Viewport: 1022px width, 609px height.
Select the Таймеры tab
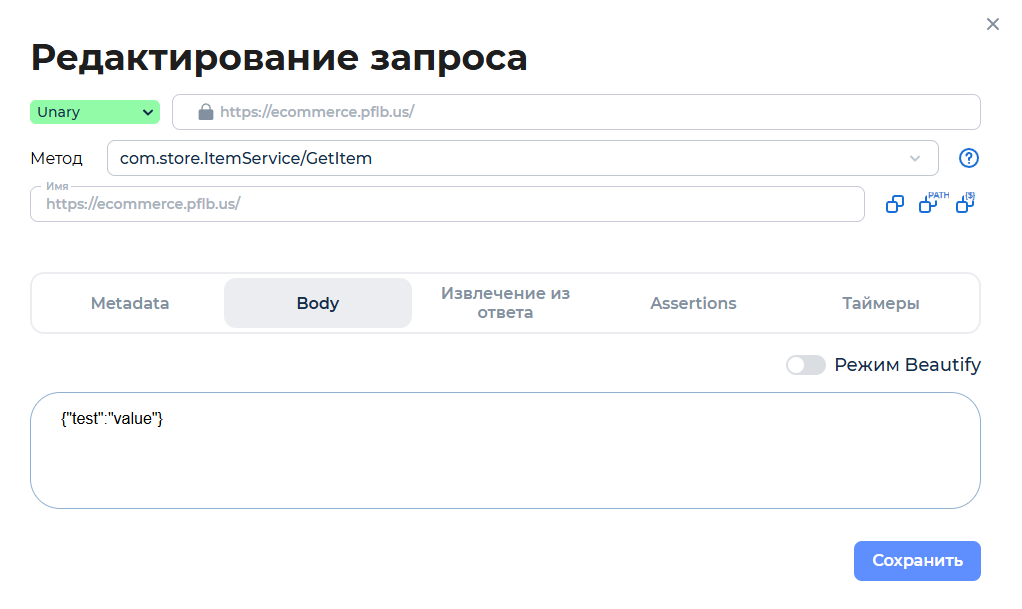(880, 302)
